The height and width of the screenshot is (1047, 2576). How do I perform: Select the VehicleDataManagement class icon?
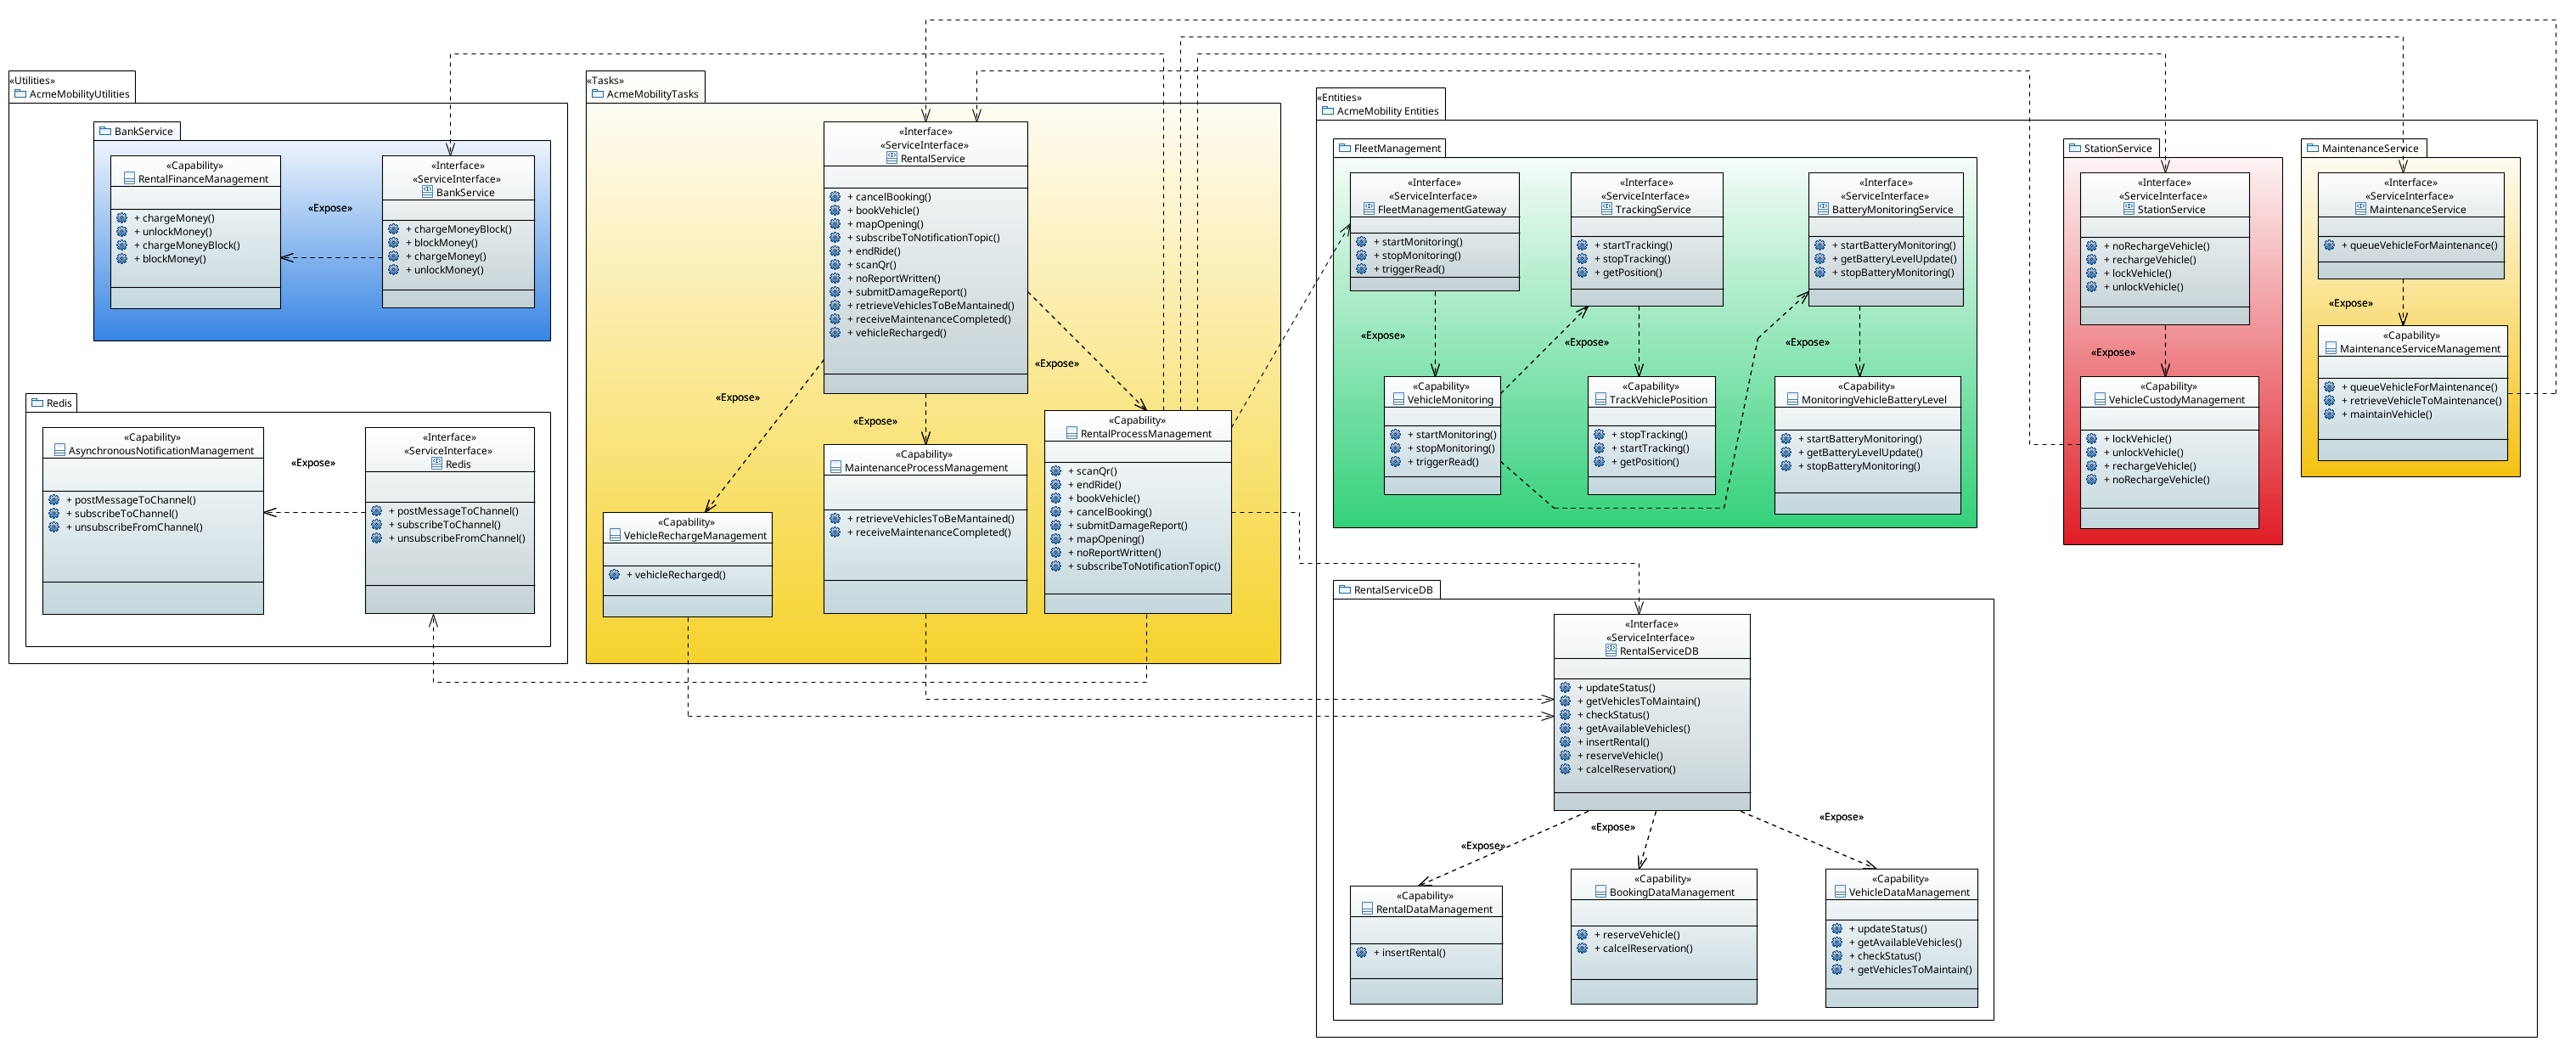click(x=1839, y=893)
